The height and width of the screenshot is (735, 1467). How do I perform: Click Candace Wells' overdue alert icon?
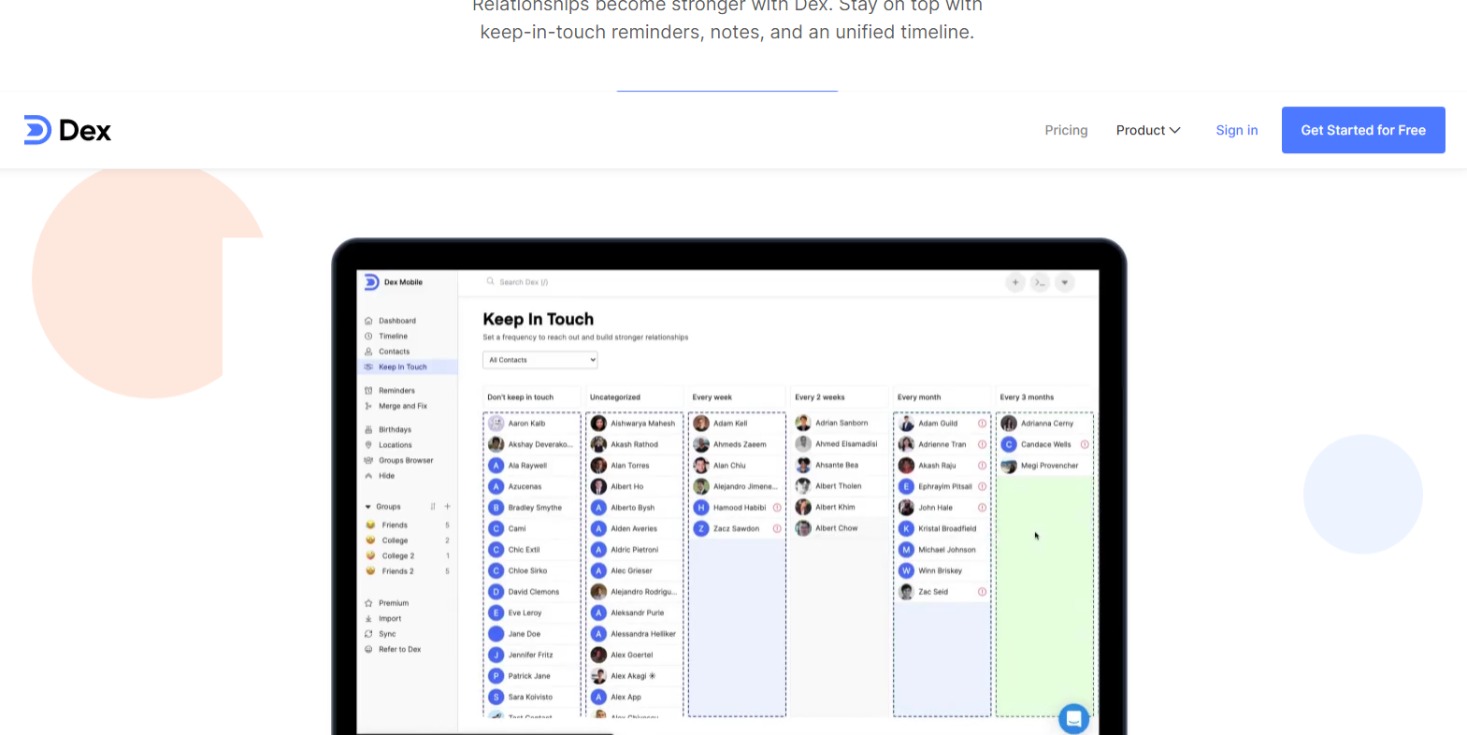click(x=1085, y=445)
